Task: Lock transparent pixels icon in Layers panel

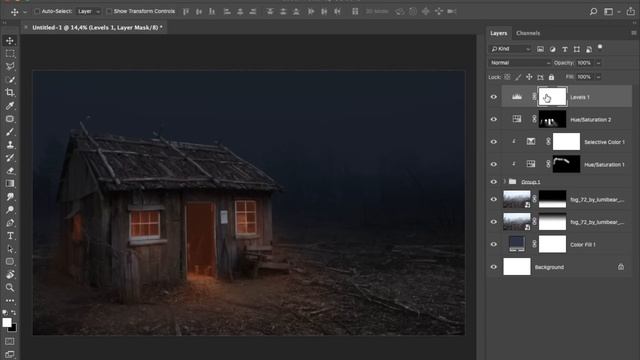Action: (507, 77)
